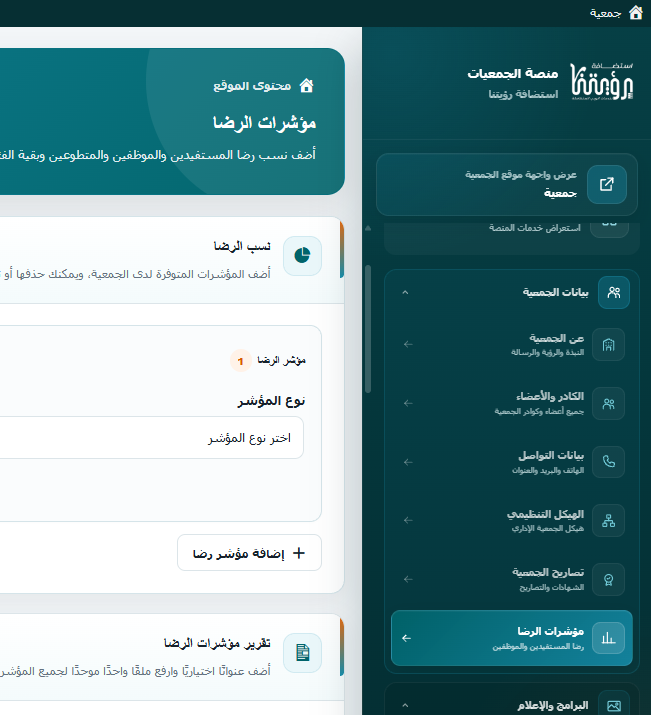Click the تقرير مؤشرات الرضا document icon
The height and width of the screenshot is (715, 651).
click(302, 653)
